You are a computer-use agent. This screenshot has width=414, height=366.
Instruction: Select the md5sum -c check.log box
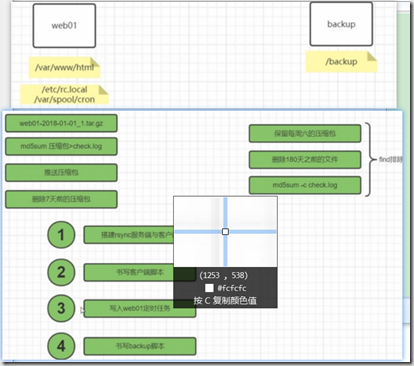(x=305, y=185)
